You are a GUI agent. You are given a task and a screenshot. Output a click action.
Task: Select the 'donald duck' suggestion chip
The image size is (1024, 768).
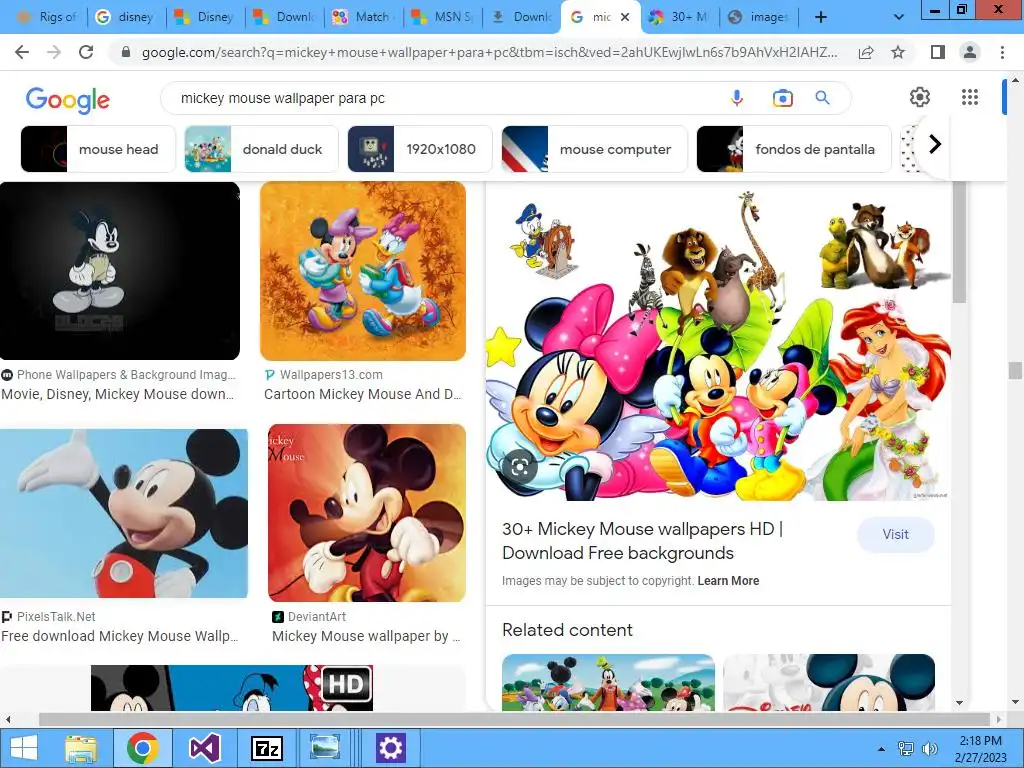pyautogui.click(x=261, y=149)
